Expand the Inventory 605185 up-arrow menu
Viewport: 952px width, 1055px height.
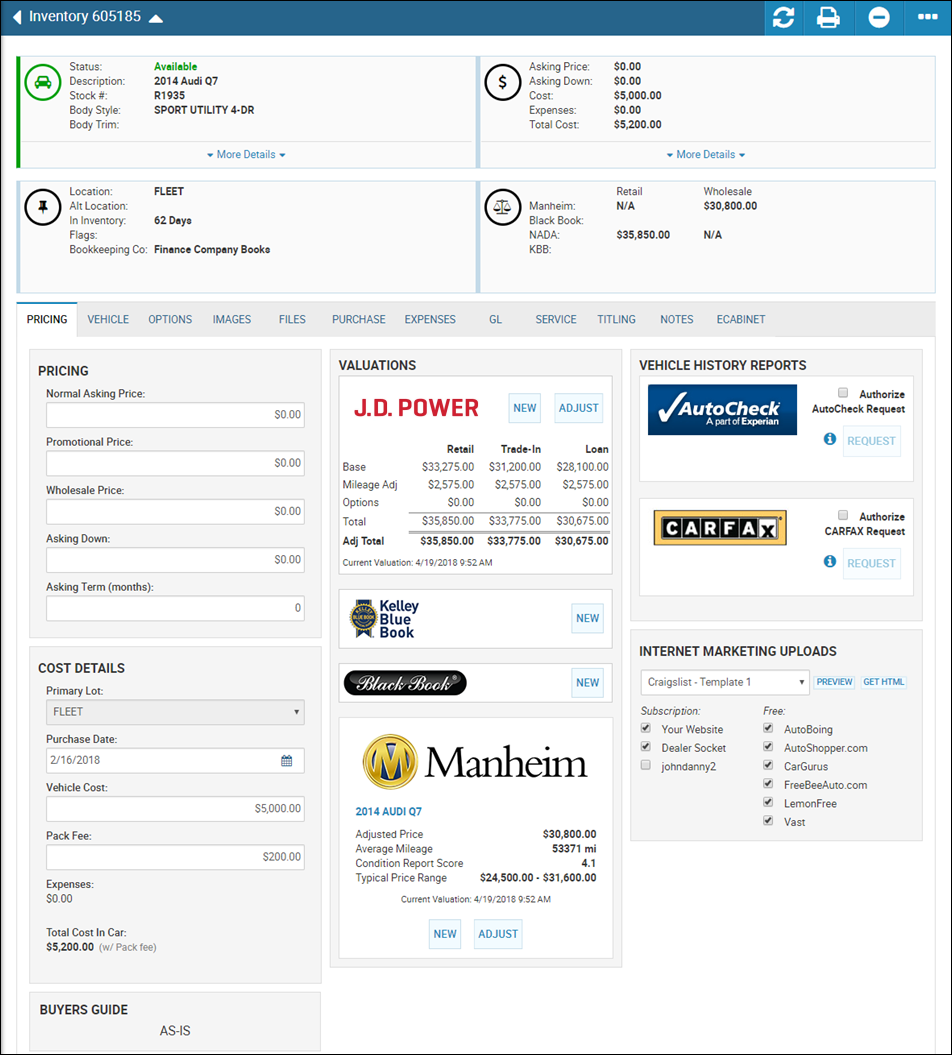(156, 19)
